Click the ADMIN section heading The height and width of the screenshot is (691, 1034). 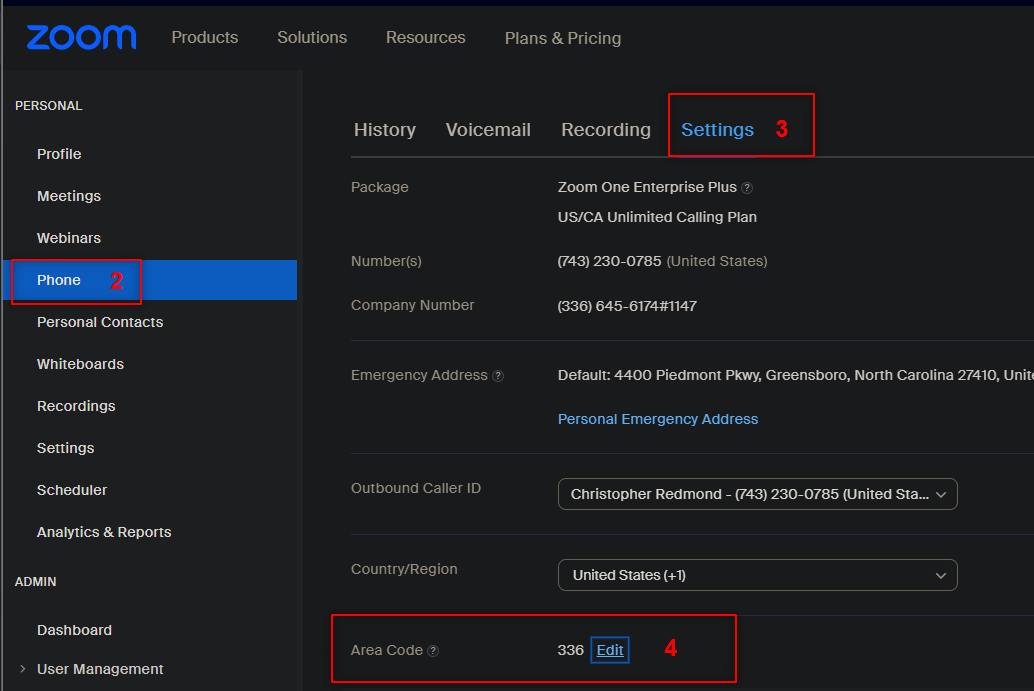pos(36,582)
